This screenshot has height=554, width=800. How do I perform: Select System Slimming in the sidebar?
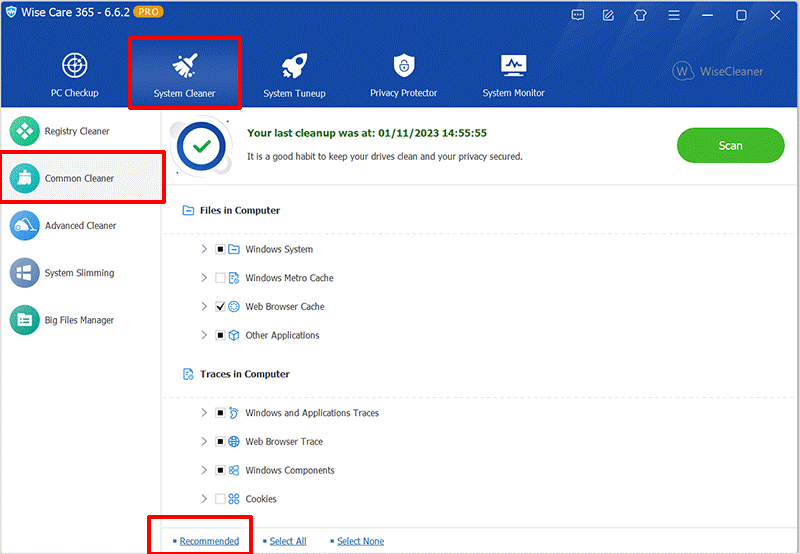[80, 273]
